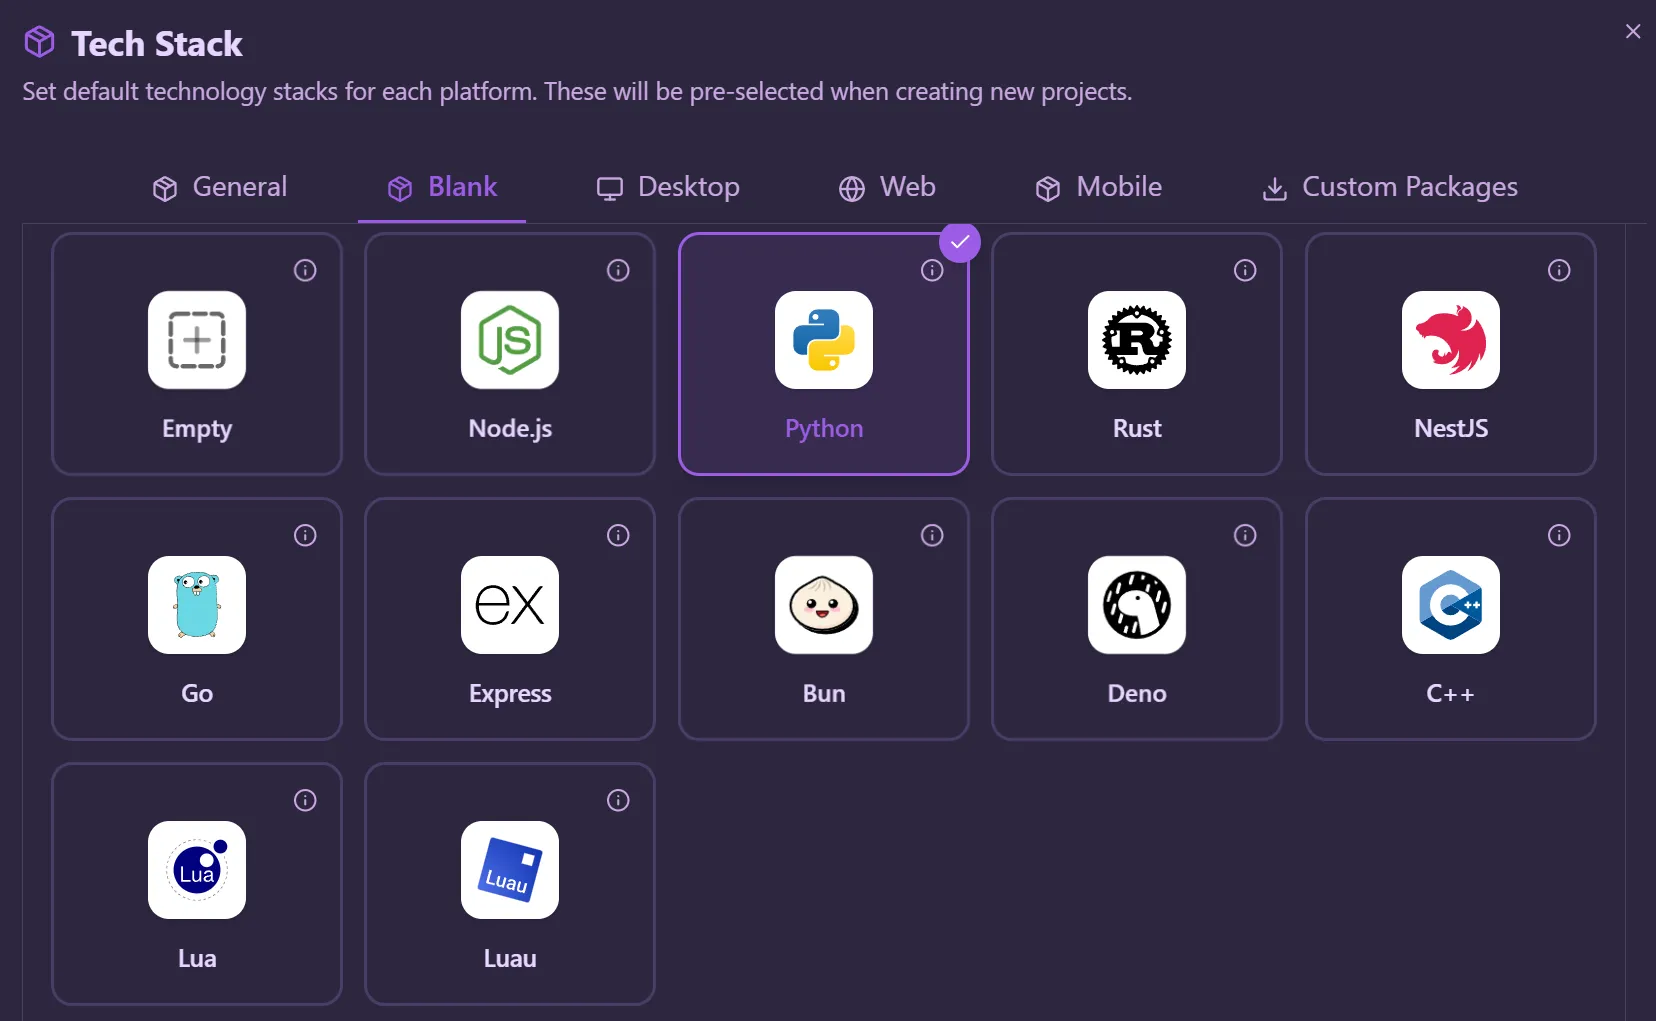Choose the Node.js logo icon
The image size is (1656, 1021).
(510, 340)
